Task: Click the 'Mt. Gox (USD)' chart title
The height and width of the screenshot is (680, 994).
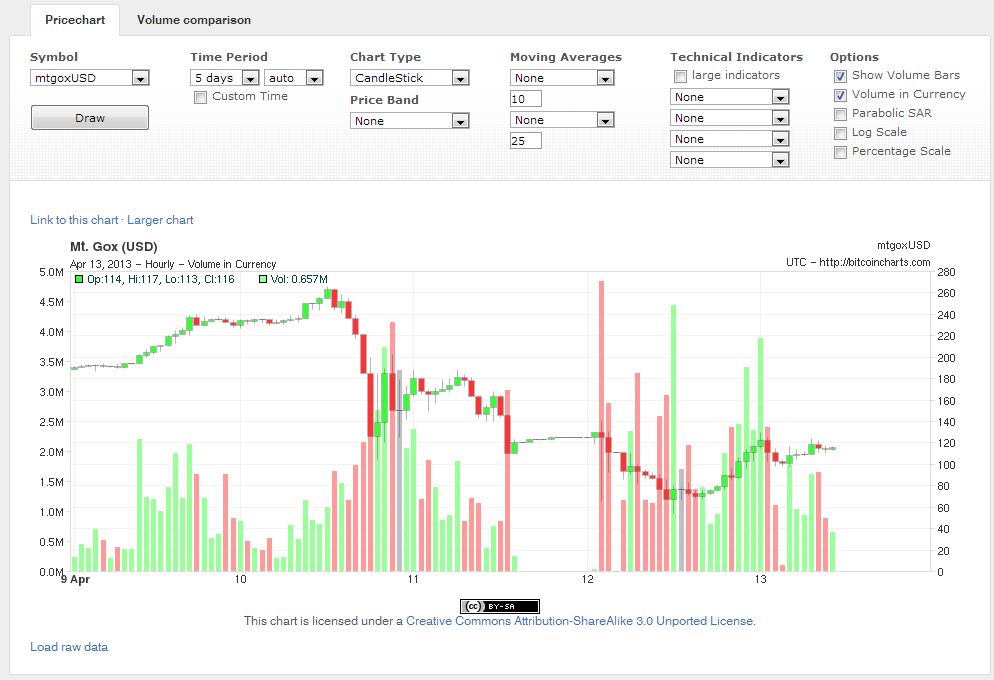Action: pos(114,247)
